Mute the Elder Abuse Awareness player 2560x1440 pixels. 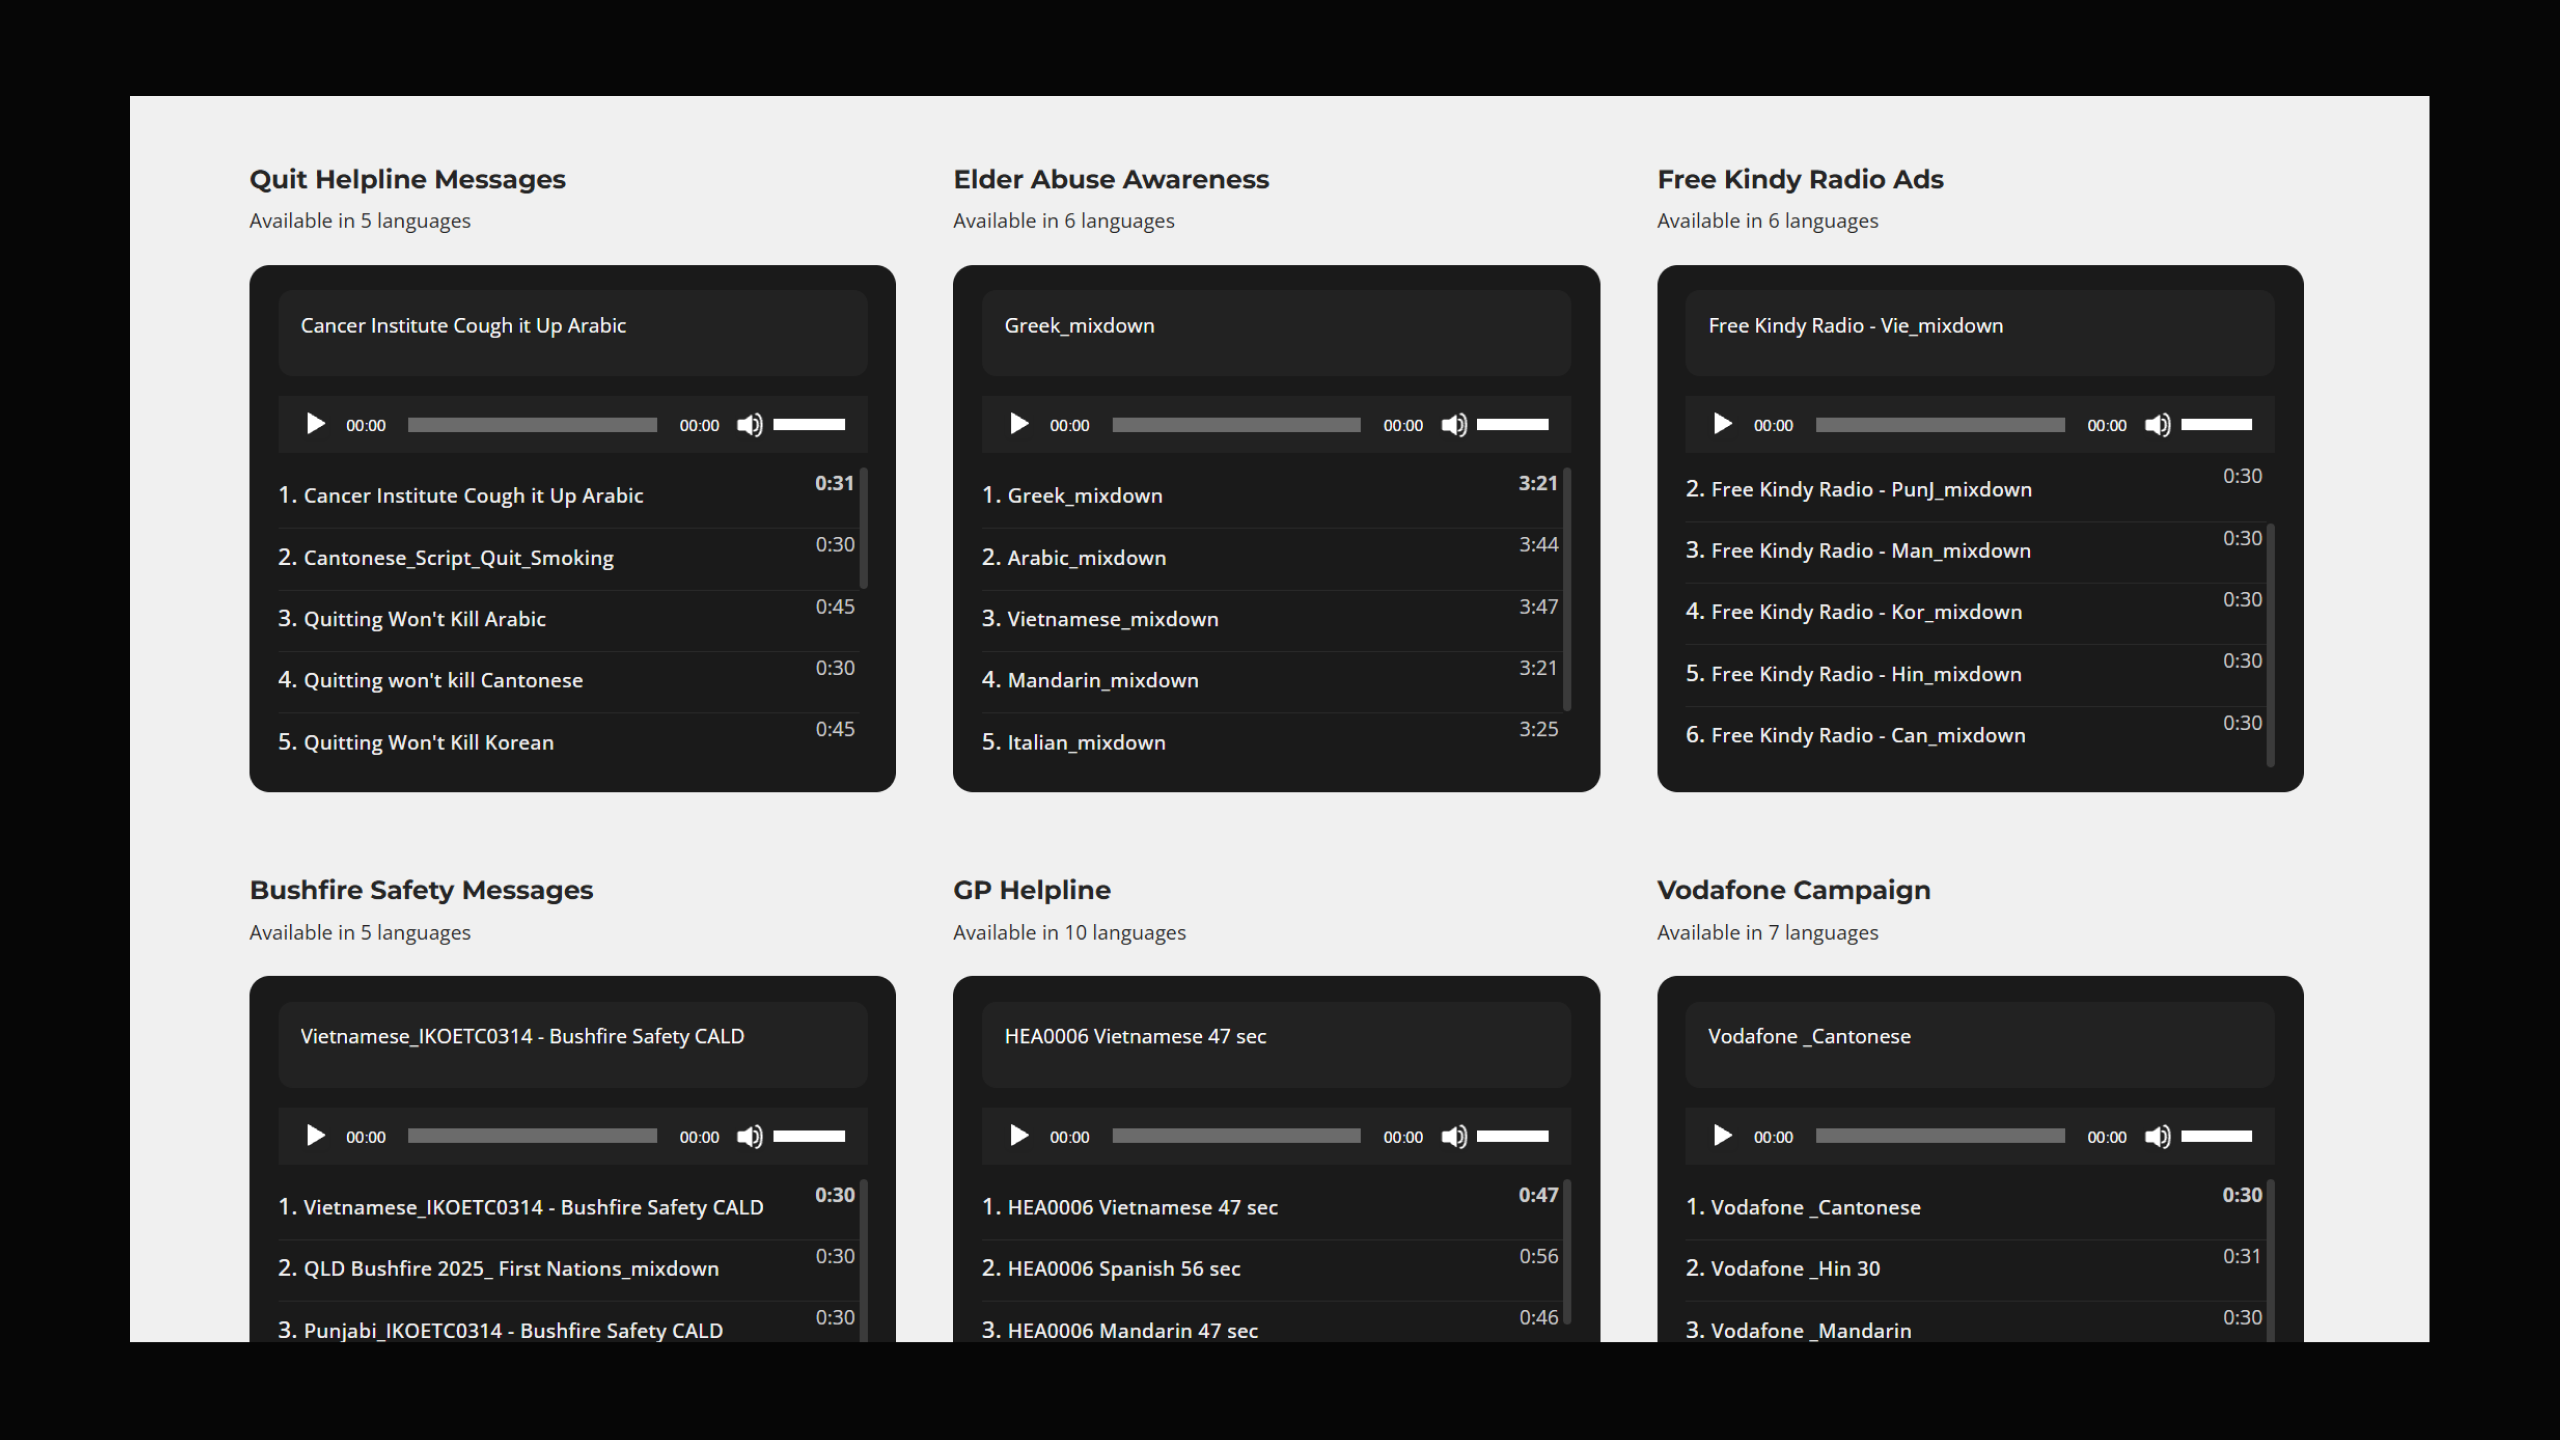1453,425
